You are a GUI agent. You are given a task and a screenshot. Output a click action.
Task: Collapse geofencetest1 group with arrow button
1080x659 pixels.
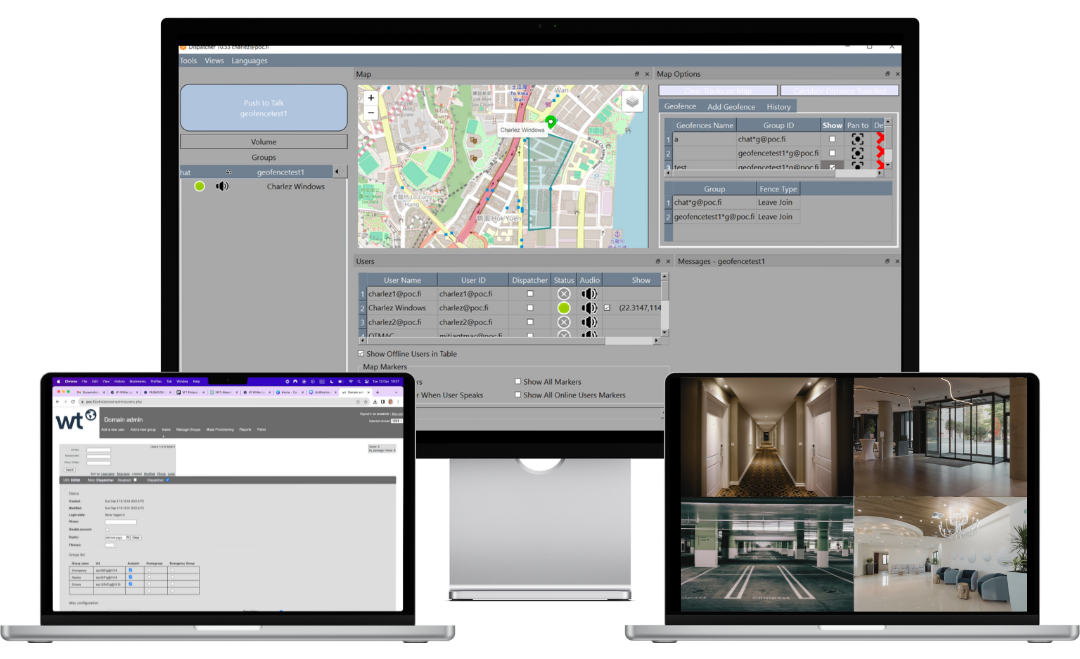click(337, 172)
